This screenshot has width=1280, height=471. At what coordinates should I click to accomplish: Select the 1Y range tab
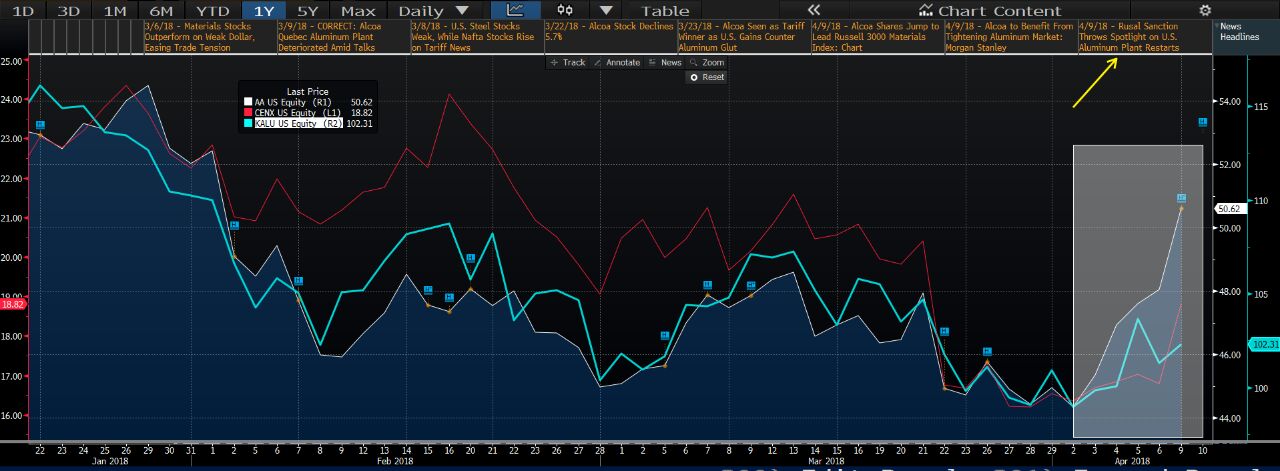[x=265, y=11]
